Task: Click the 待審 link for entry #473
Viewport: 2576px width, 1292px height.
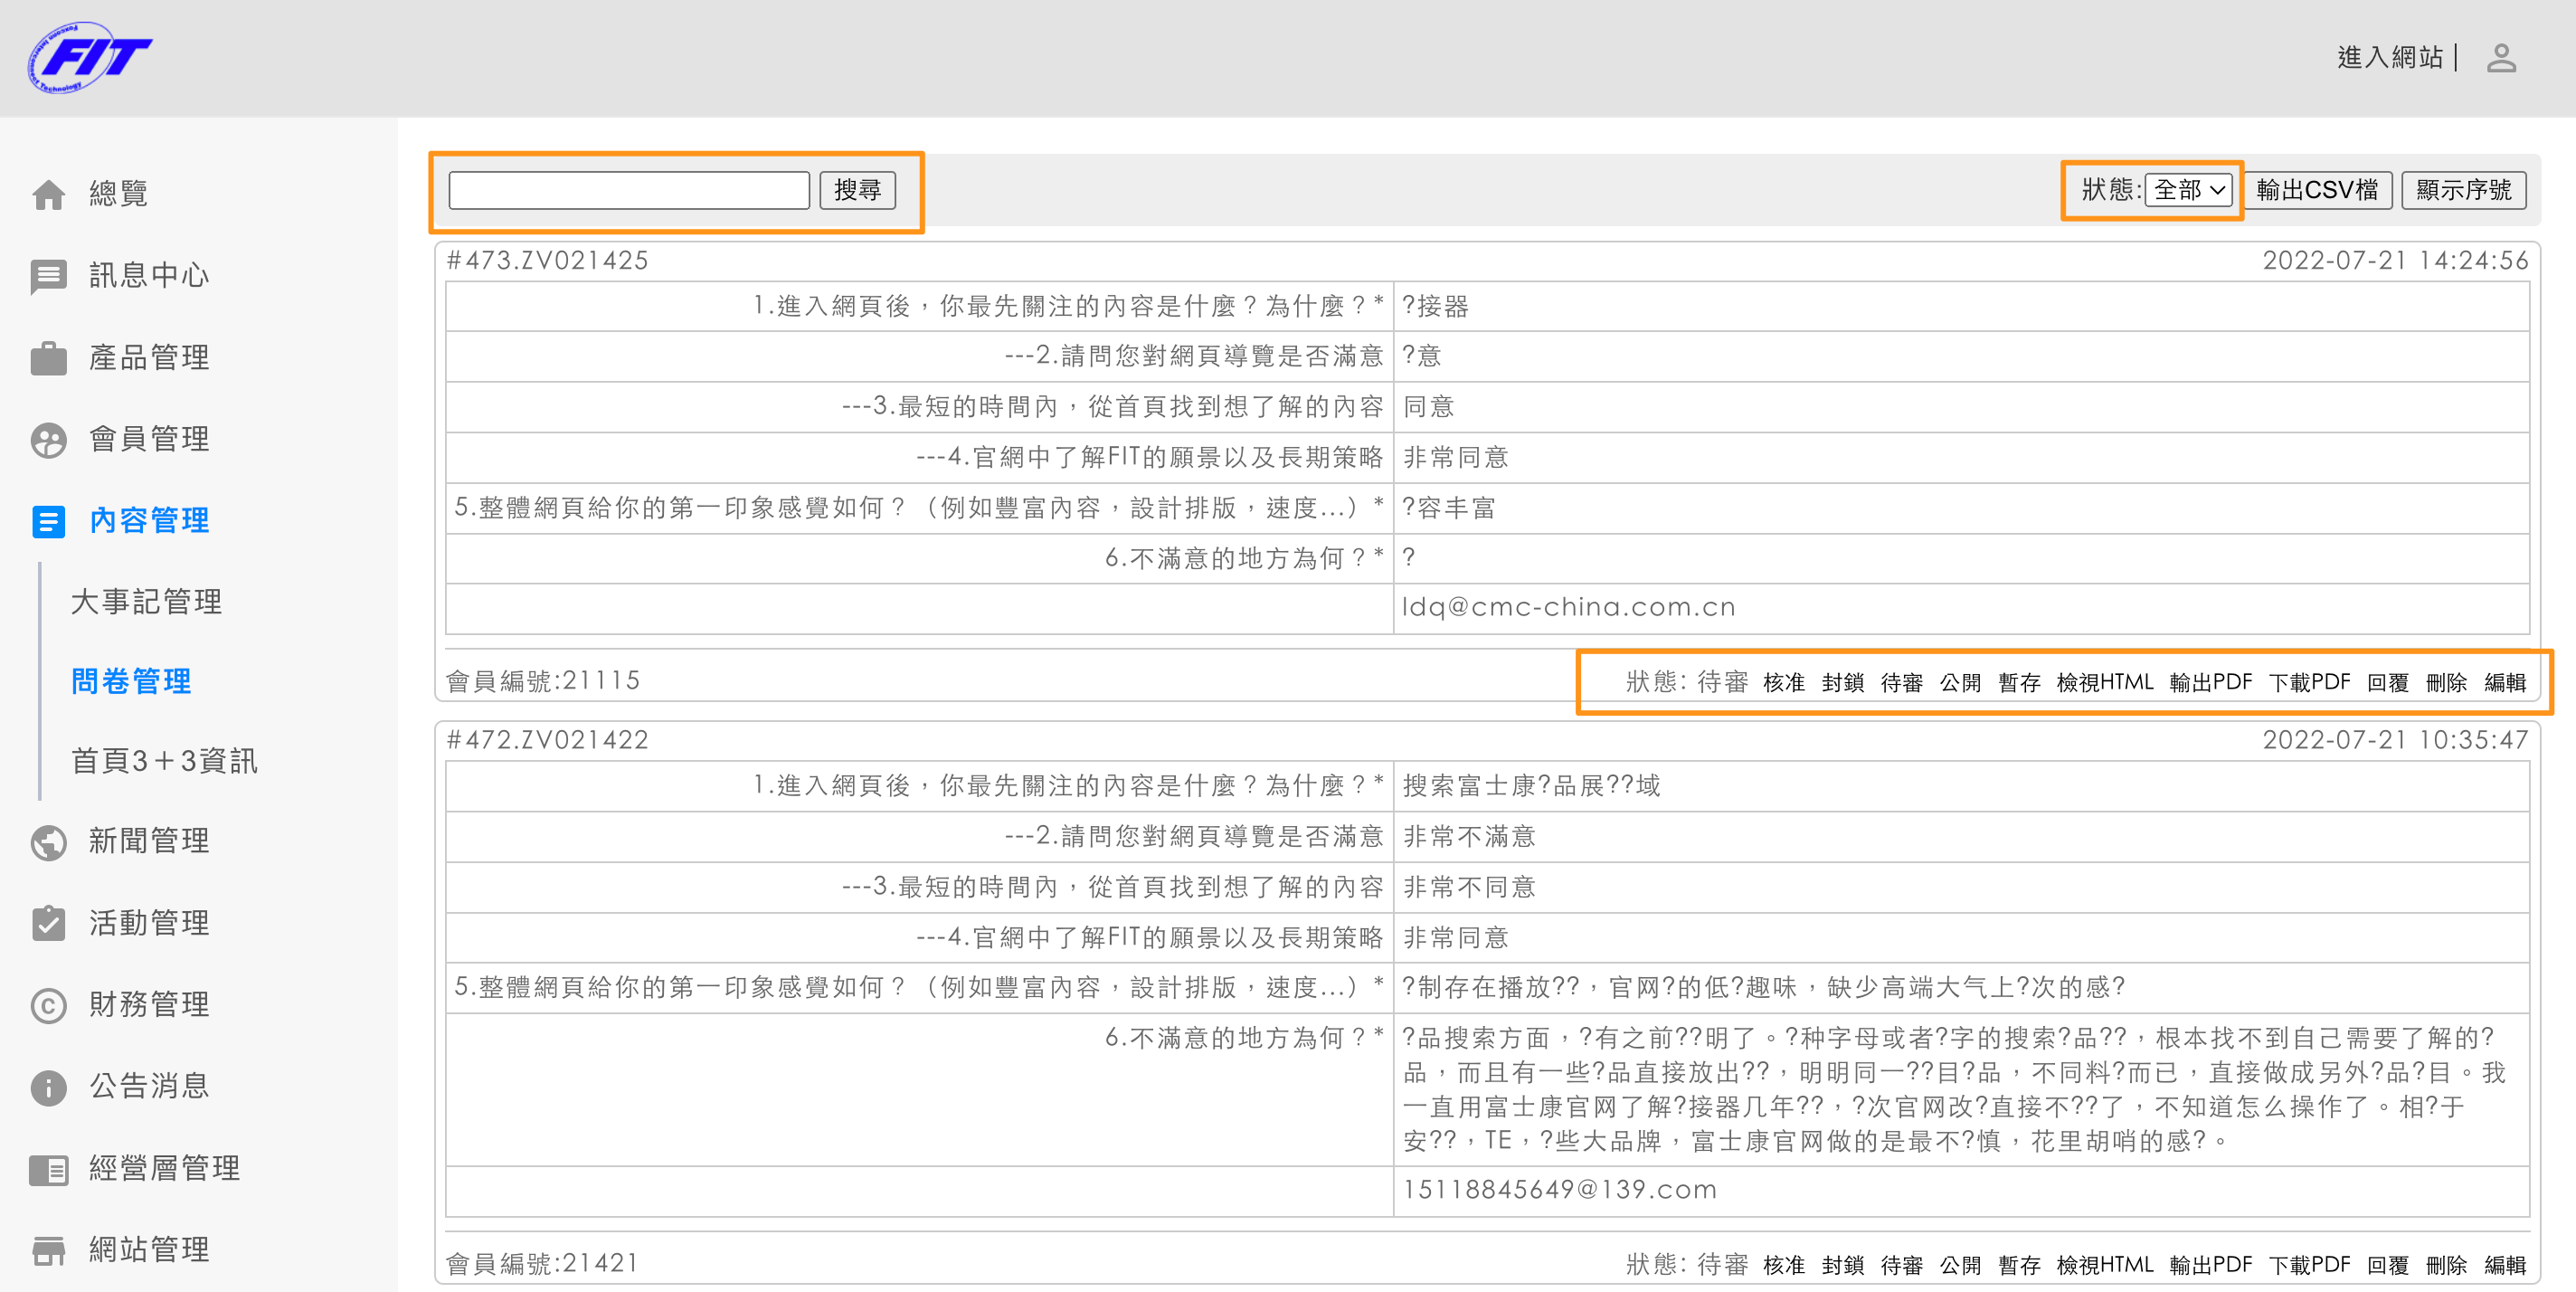Action: 1901,683
